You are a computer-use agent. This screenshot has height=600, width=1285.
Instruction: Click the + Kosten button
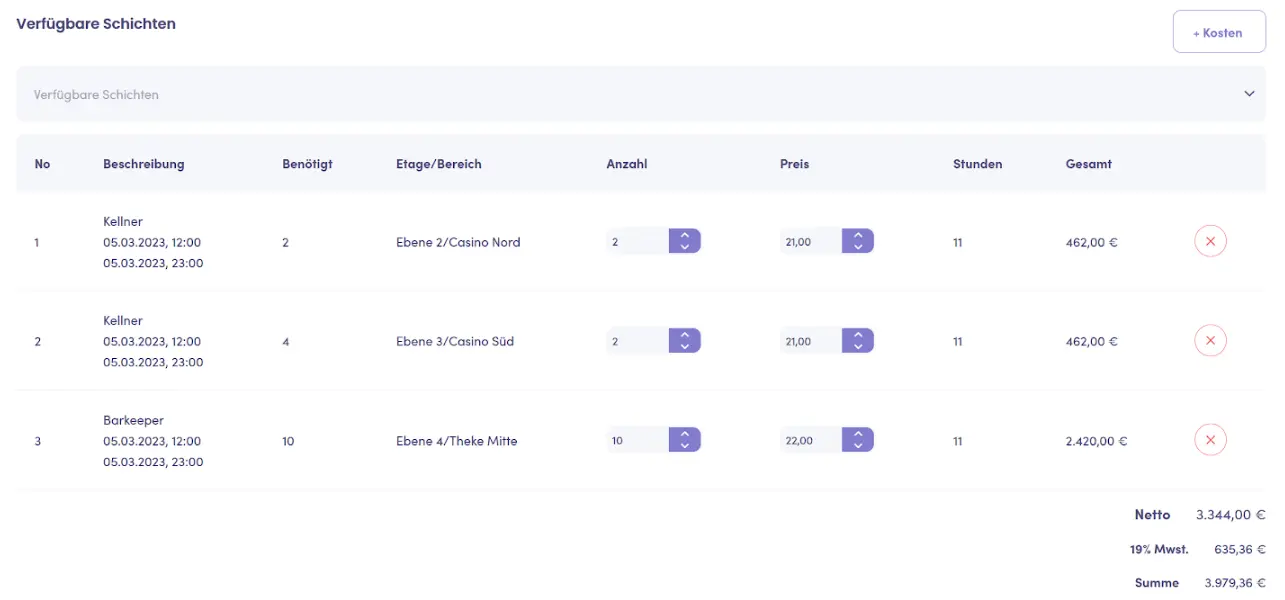click(1218, 32)
